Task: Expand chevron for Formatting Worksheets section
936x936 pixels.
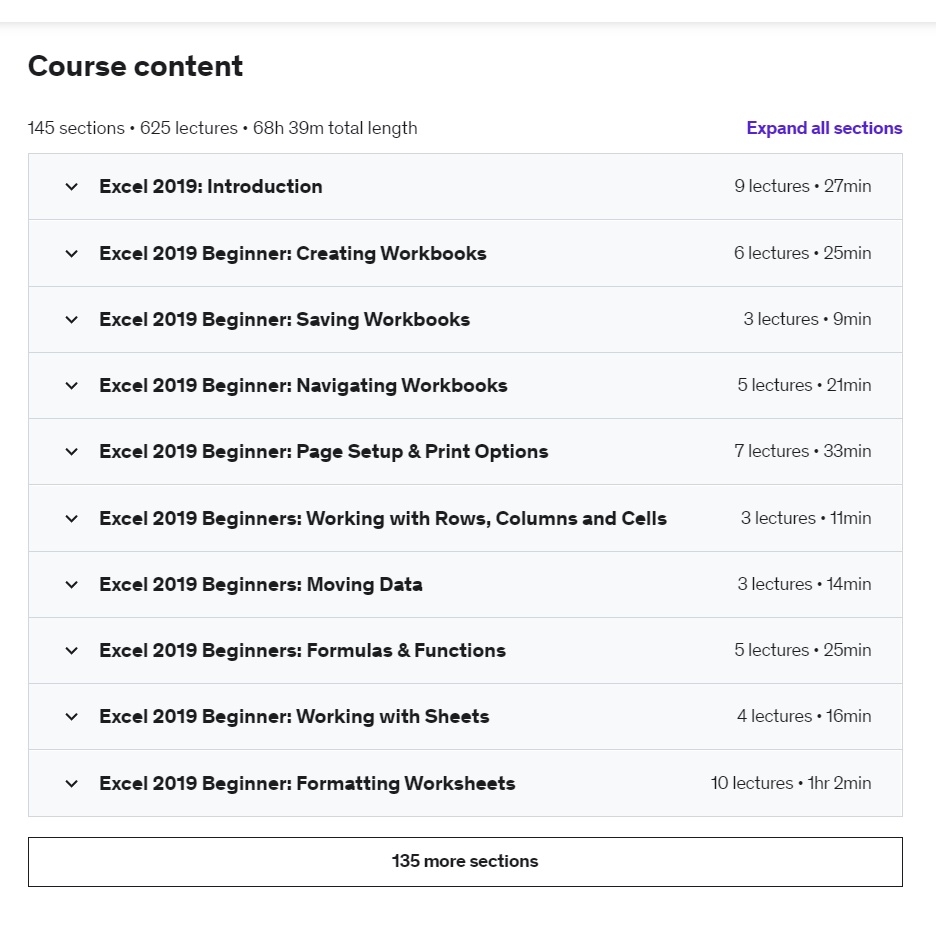Action: [x=71, y=784]
